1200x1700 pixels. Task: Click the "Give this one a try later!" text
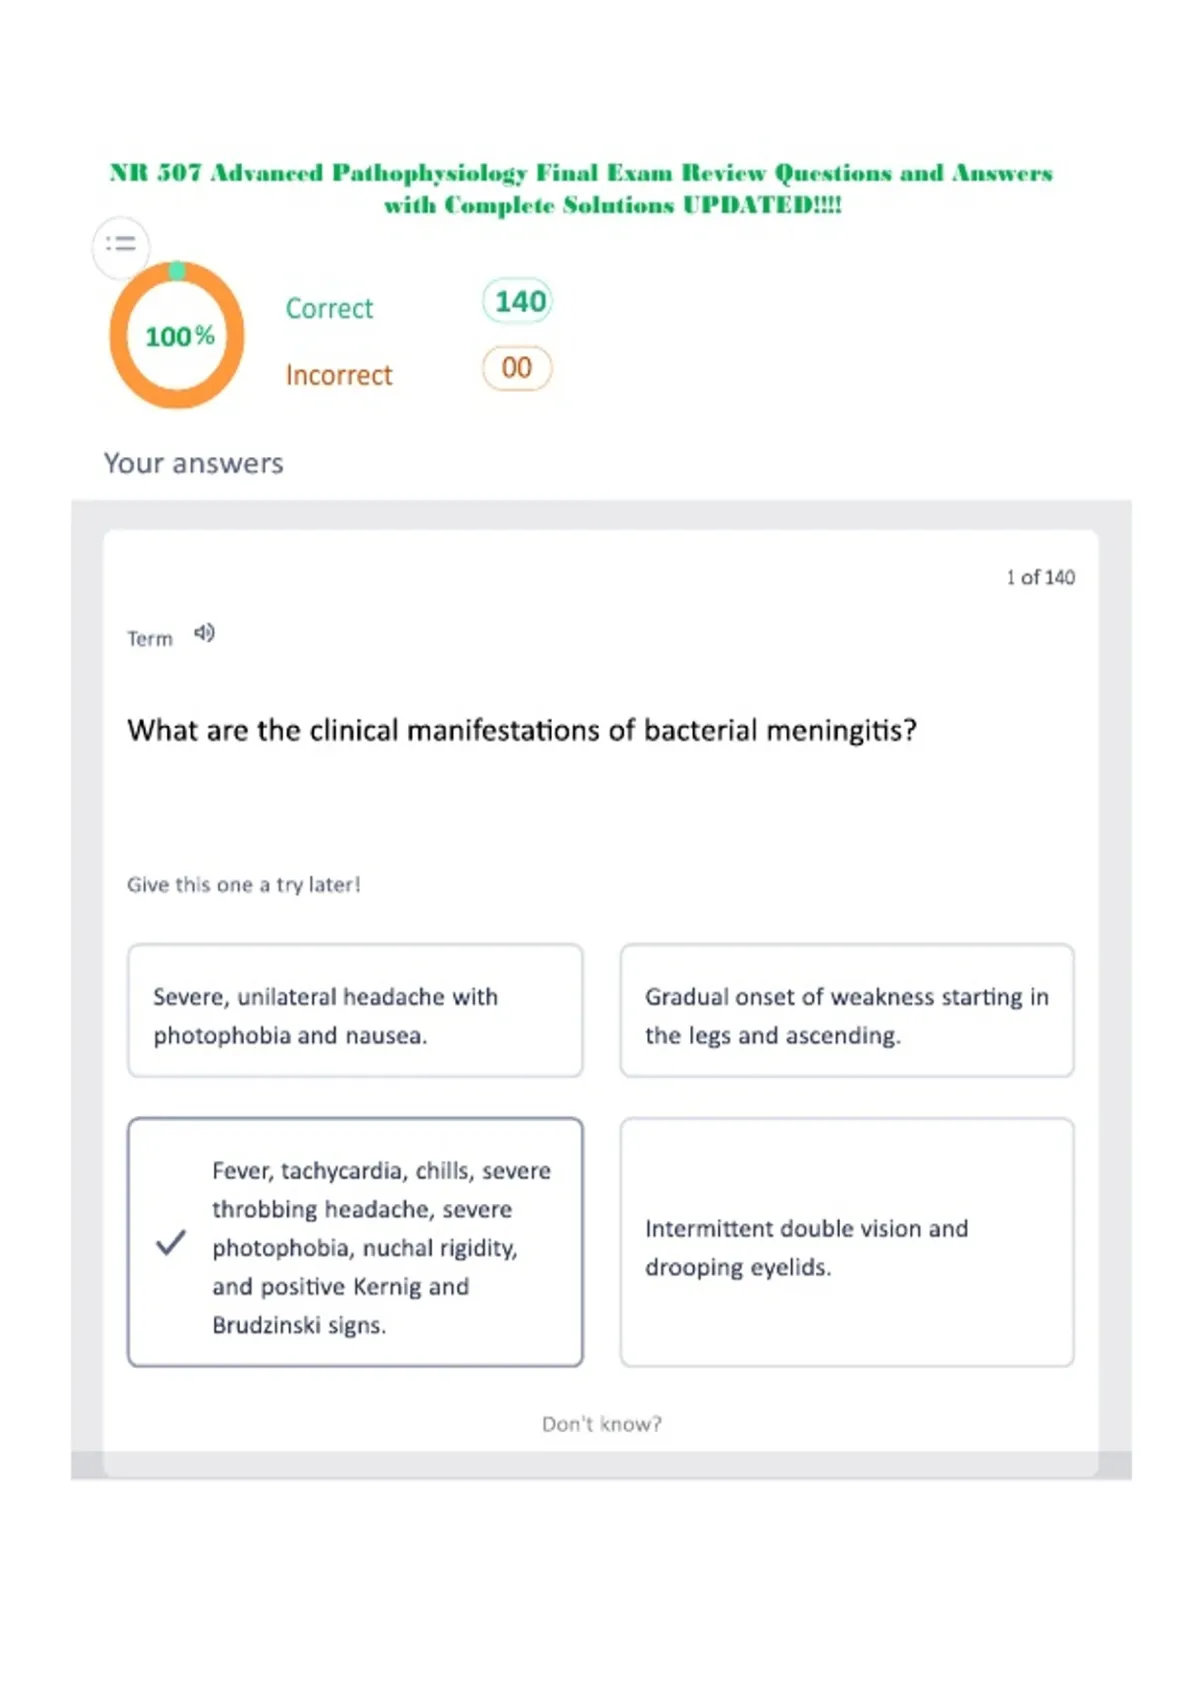click(x=243, y=884)
